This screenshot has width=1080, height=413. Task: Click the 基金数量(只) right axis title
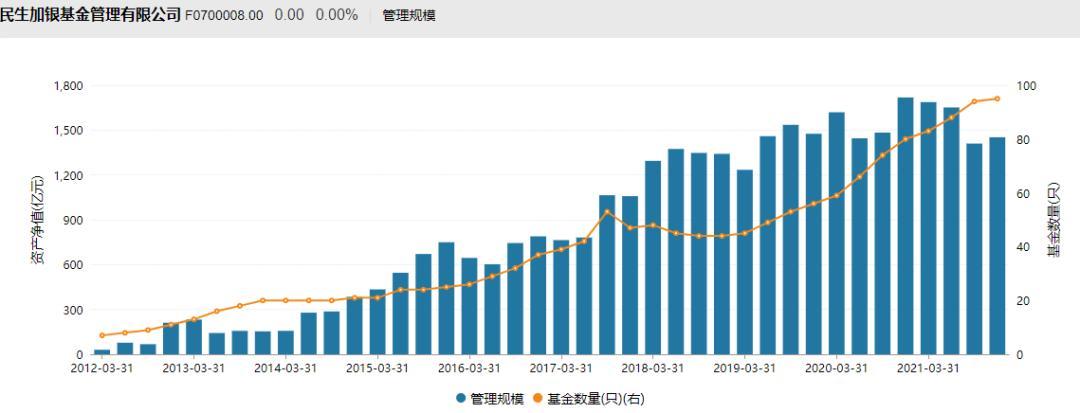(1053, 220)
